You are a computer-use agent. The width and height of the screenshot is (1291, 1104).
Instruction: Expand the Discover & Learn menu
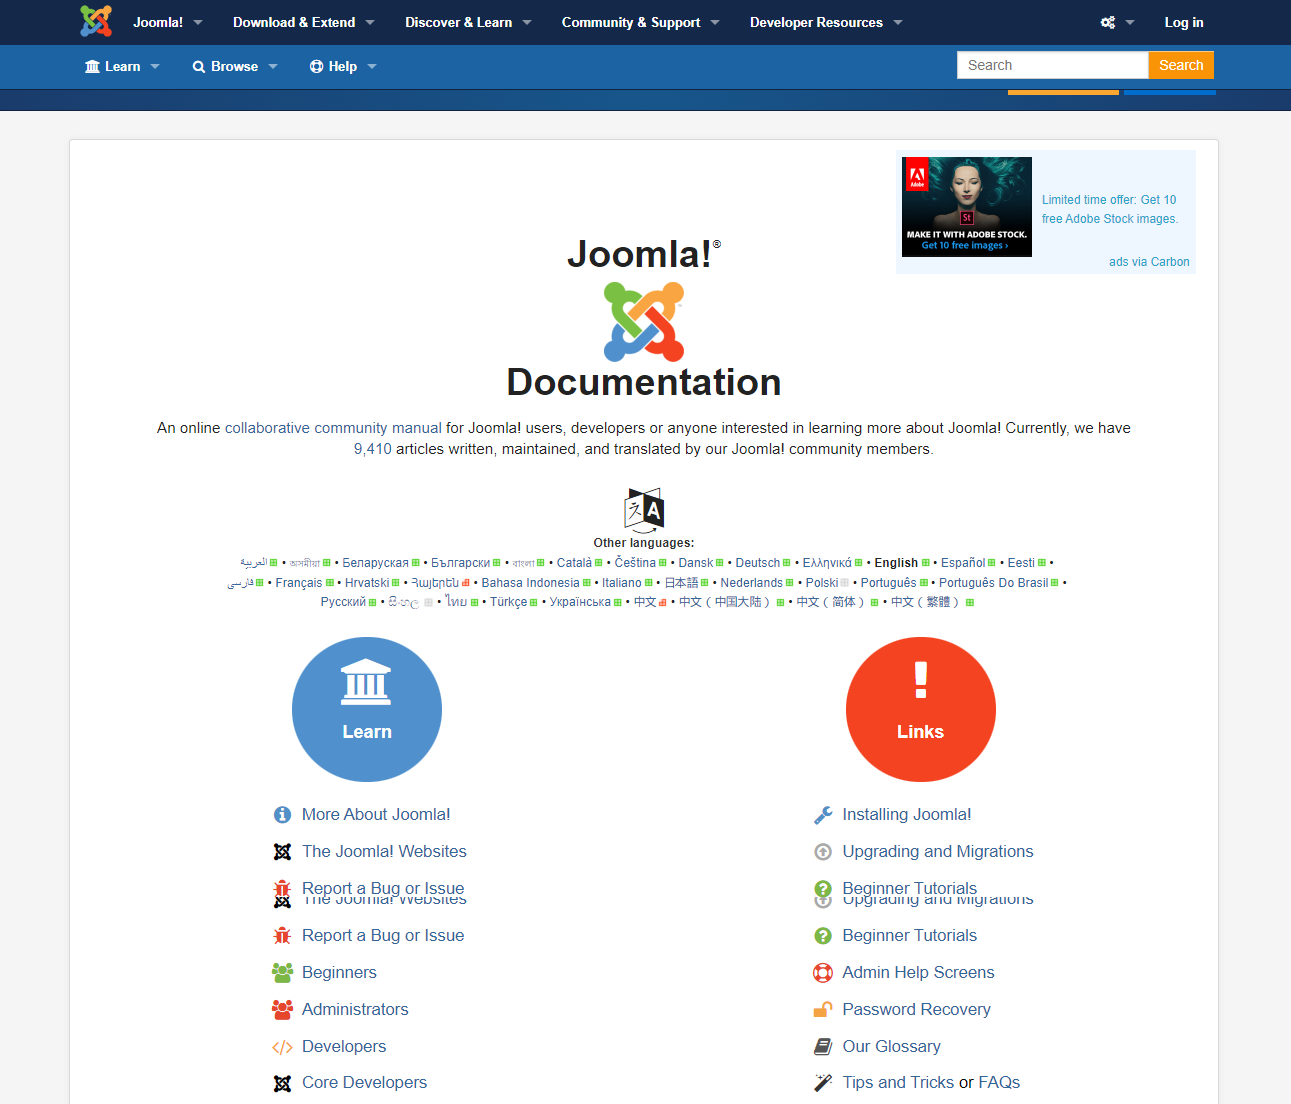point(468,22)
